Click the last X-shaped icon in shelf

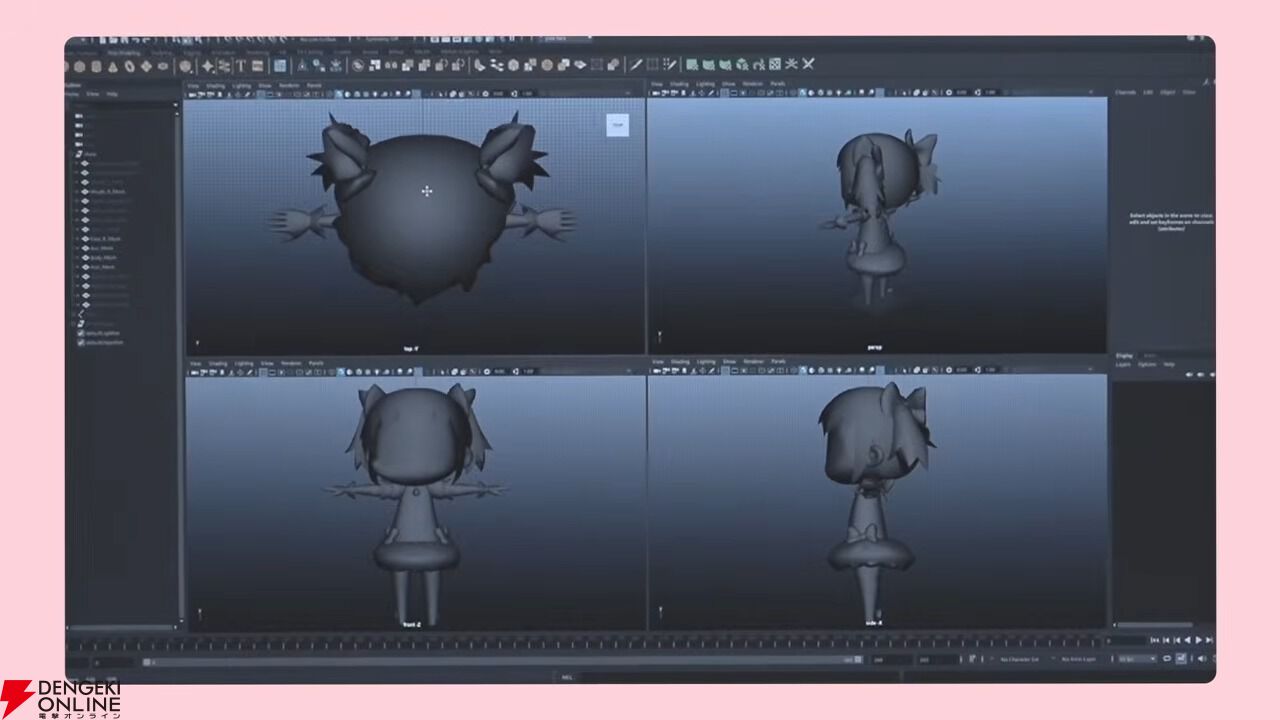click(x=808, y=64)
